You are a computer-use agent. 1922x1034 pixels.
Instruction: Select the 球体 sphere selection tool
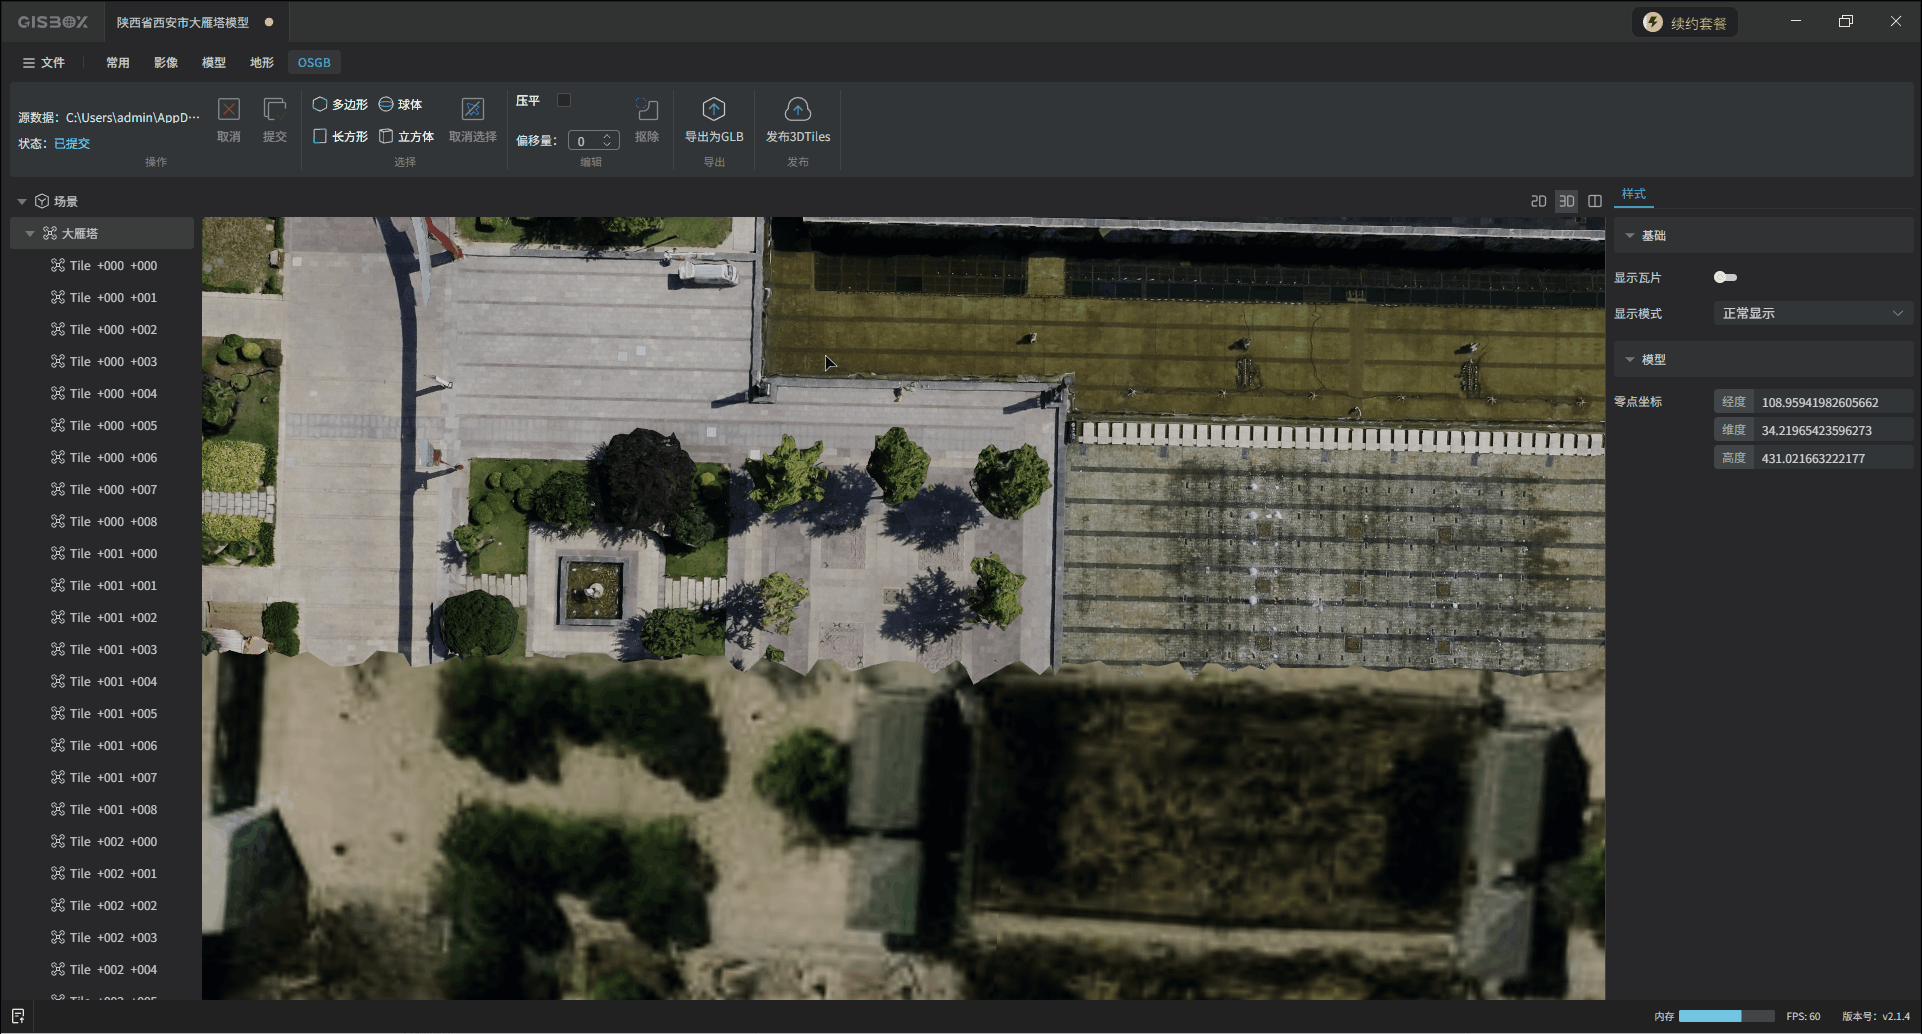point(400,104)
